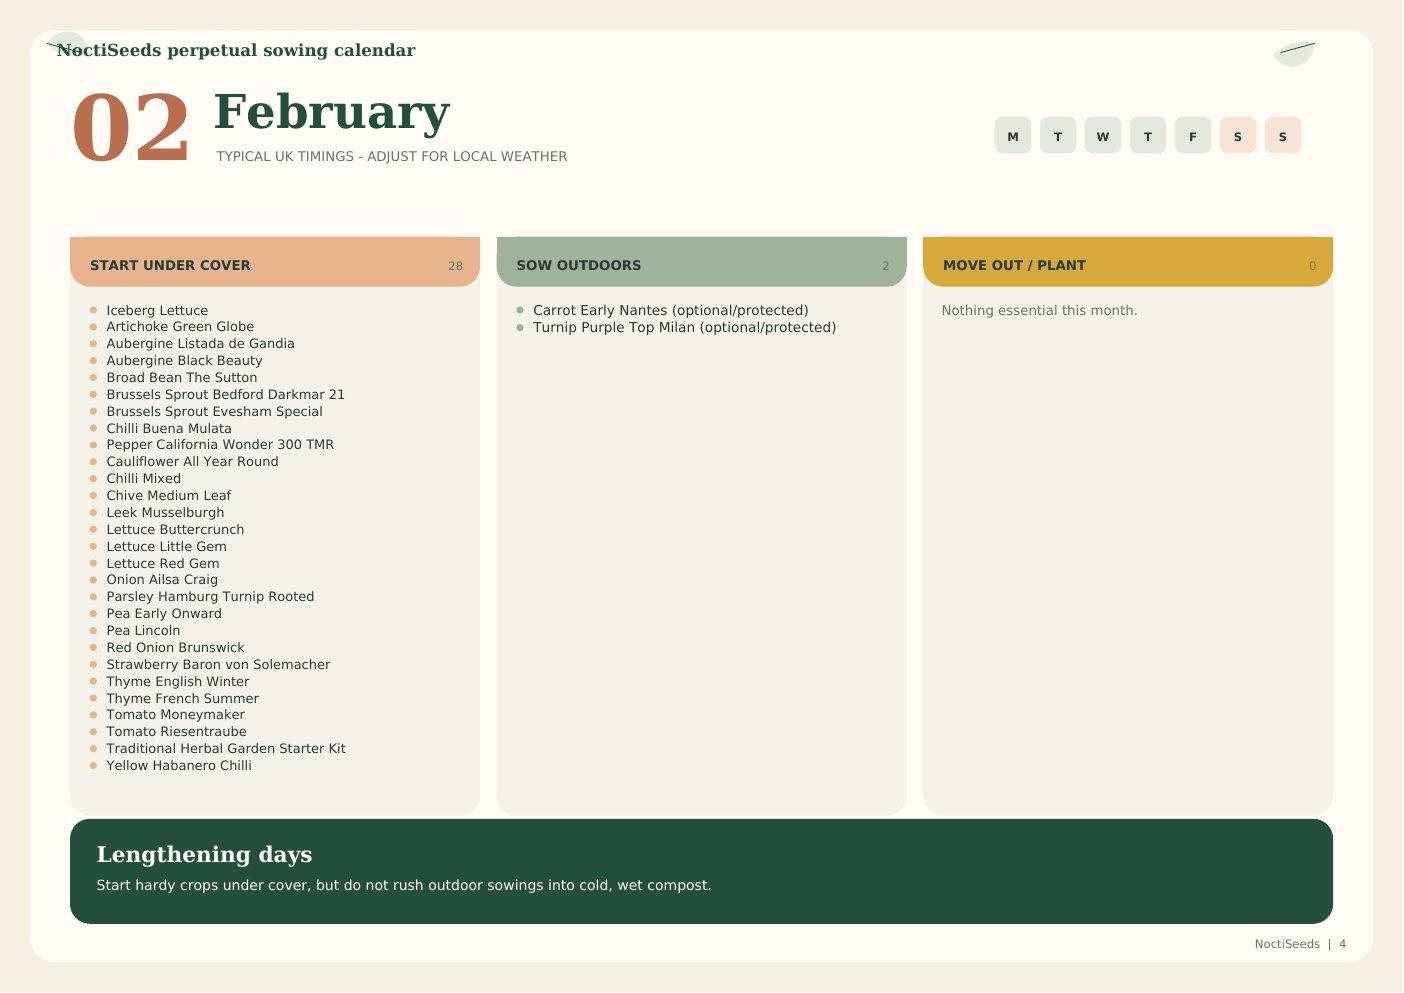This screenshot has width=1404, height=993.
Task: Click 'Chilli Mixed' list item
Action: 144,479
